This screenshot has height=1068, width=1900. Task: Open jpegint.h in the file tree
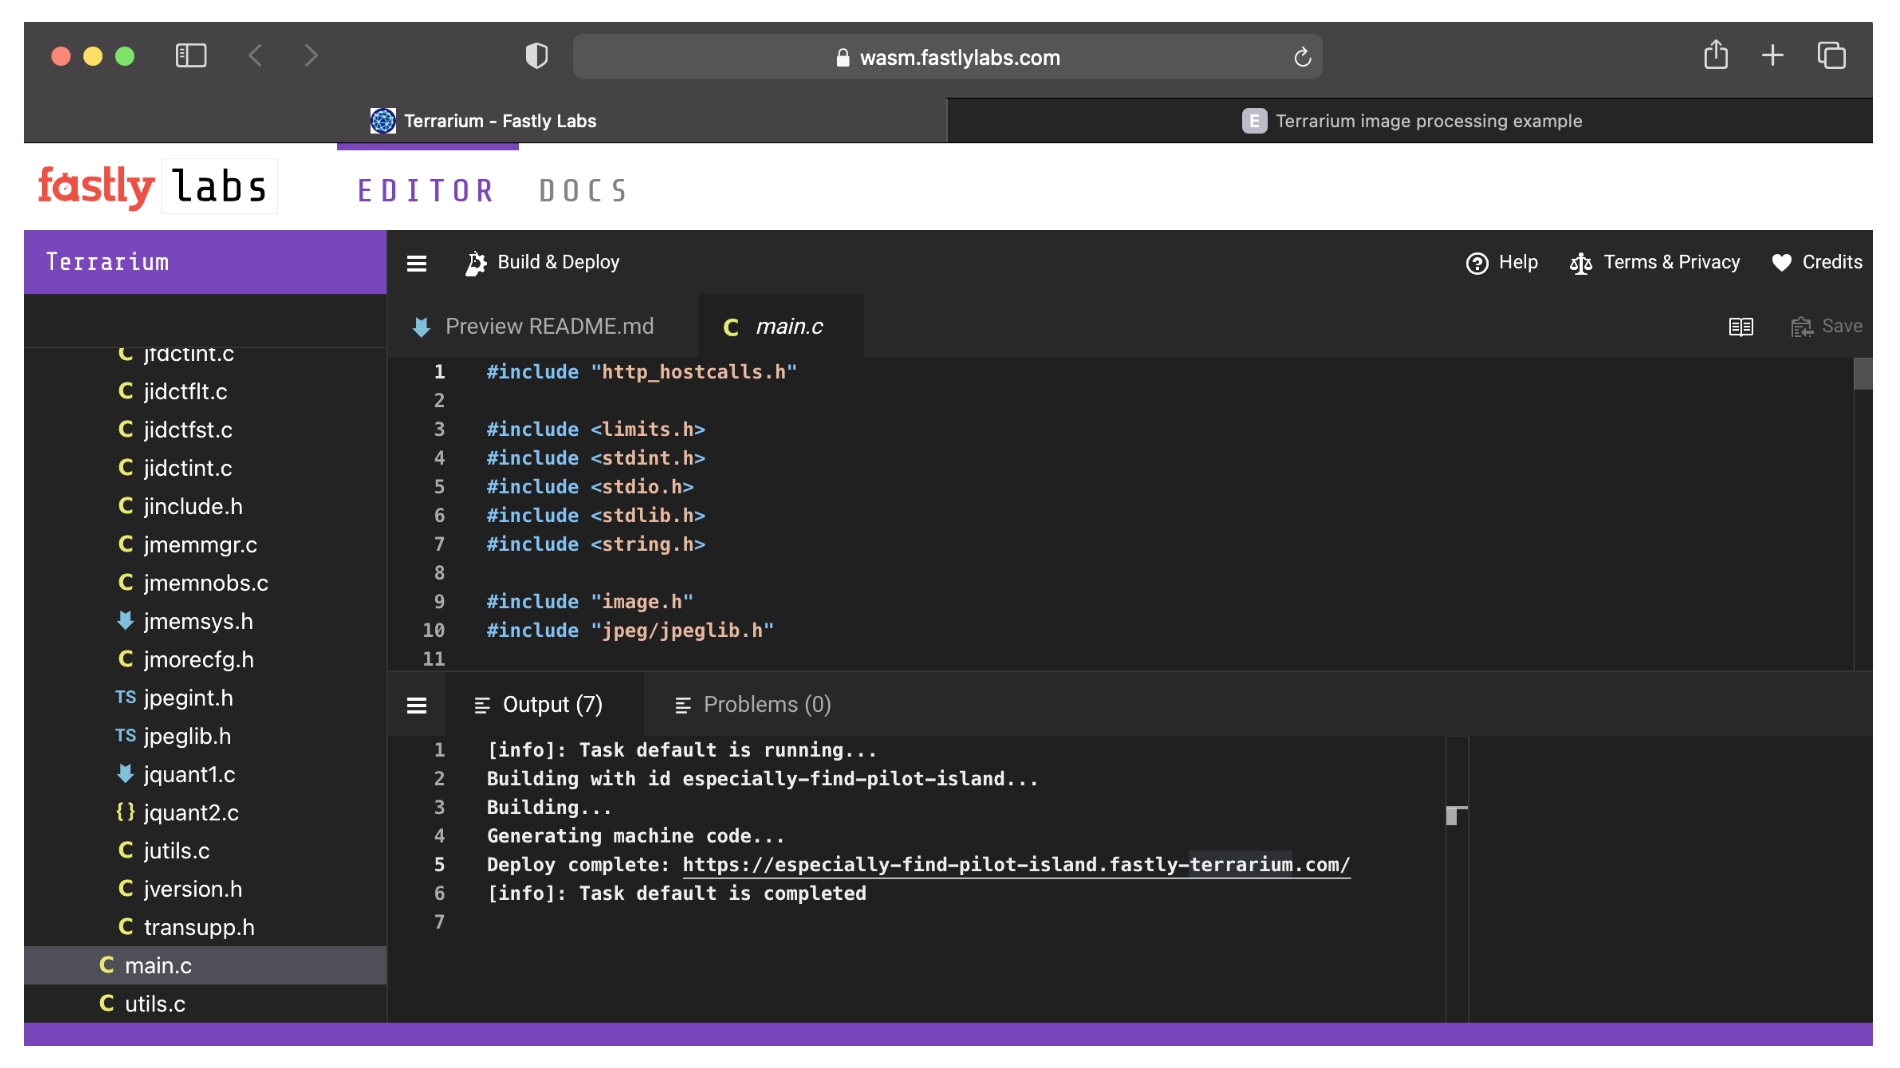[205, 698]
